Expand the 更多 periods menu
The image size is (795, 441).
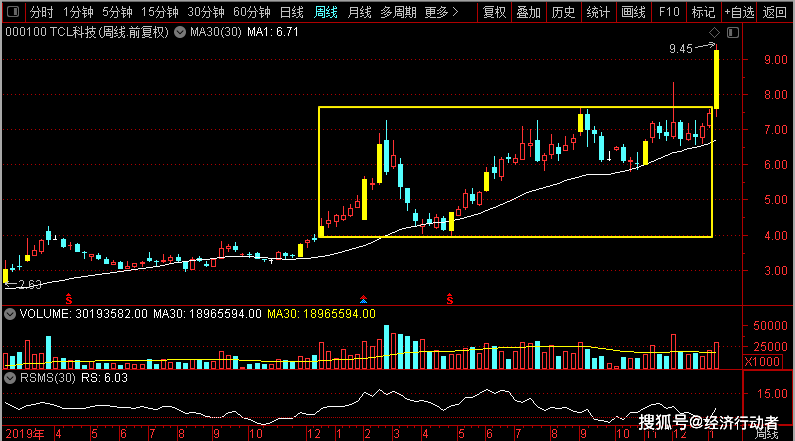(441, 12)
